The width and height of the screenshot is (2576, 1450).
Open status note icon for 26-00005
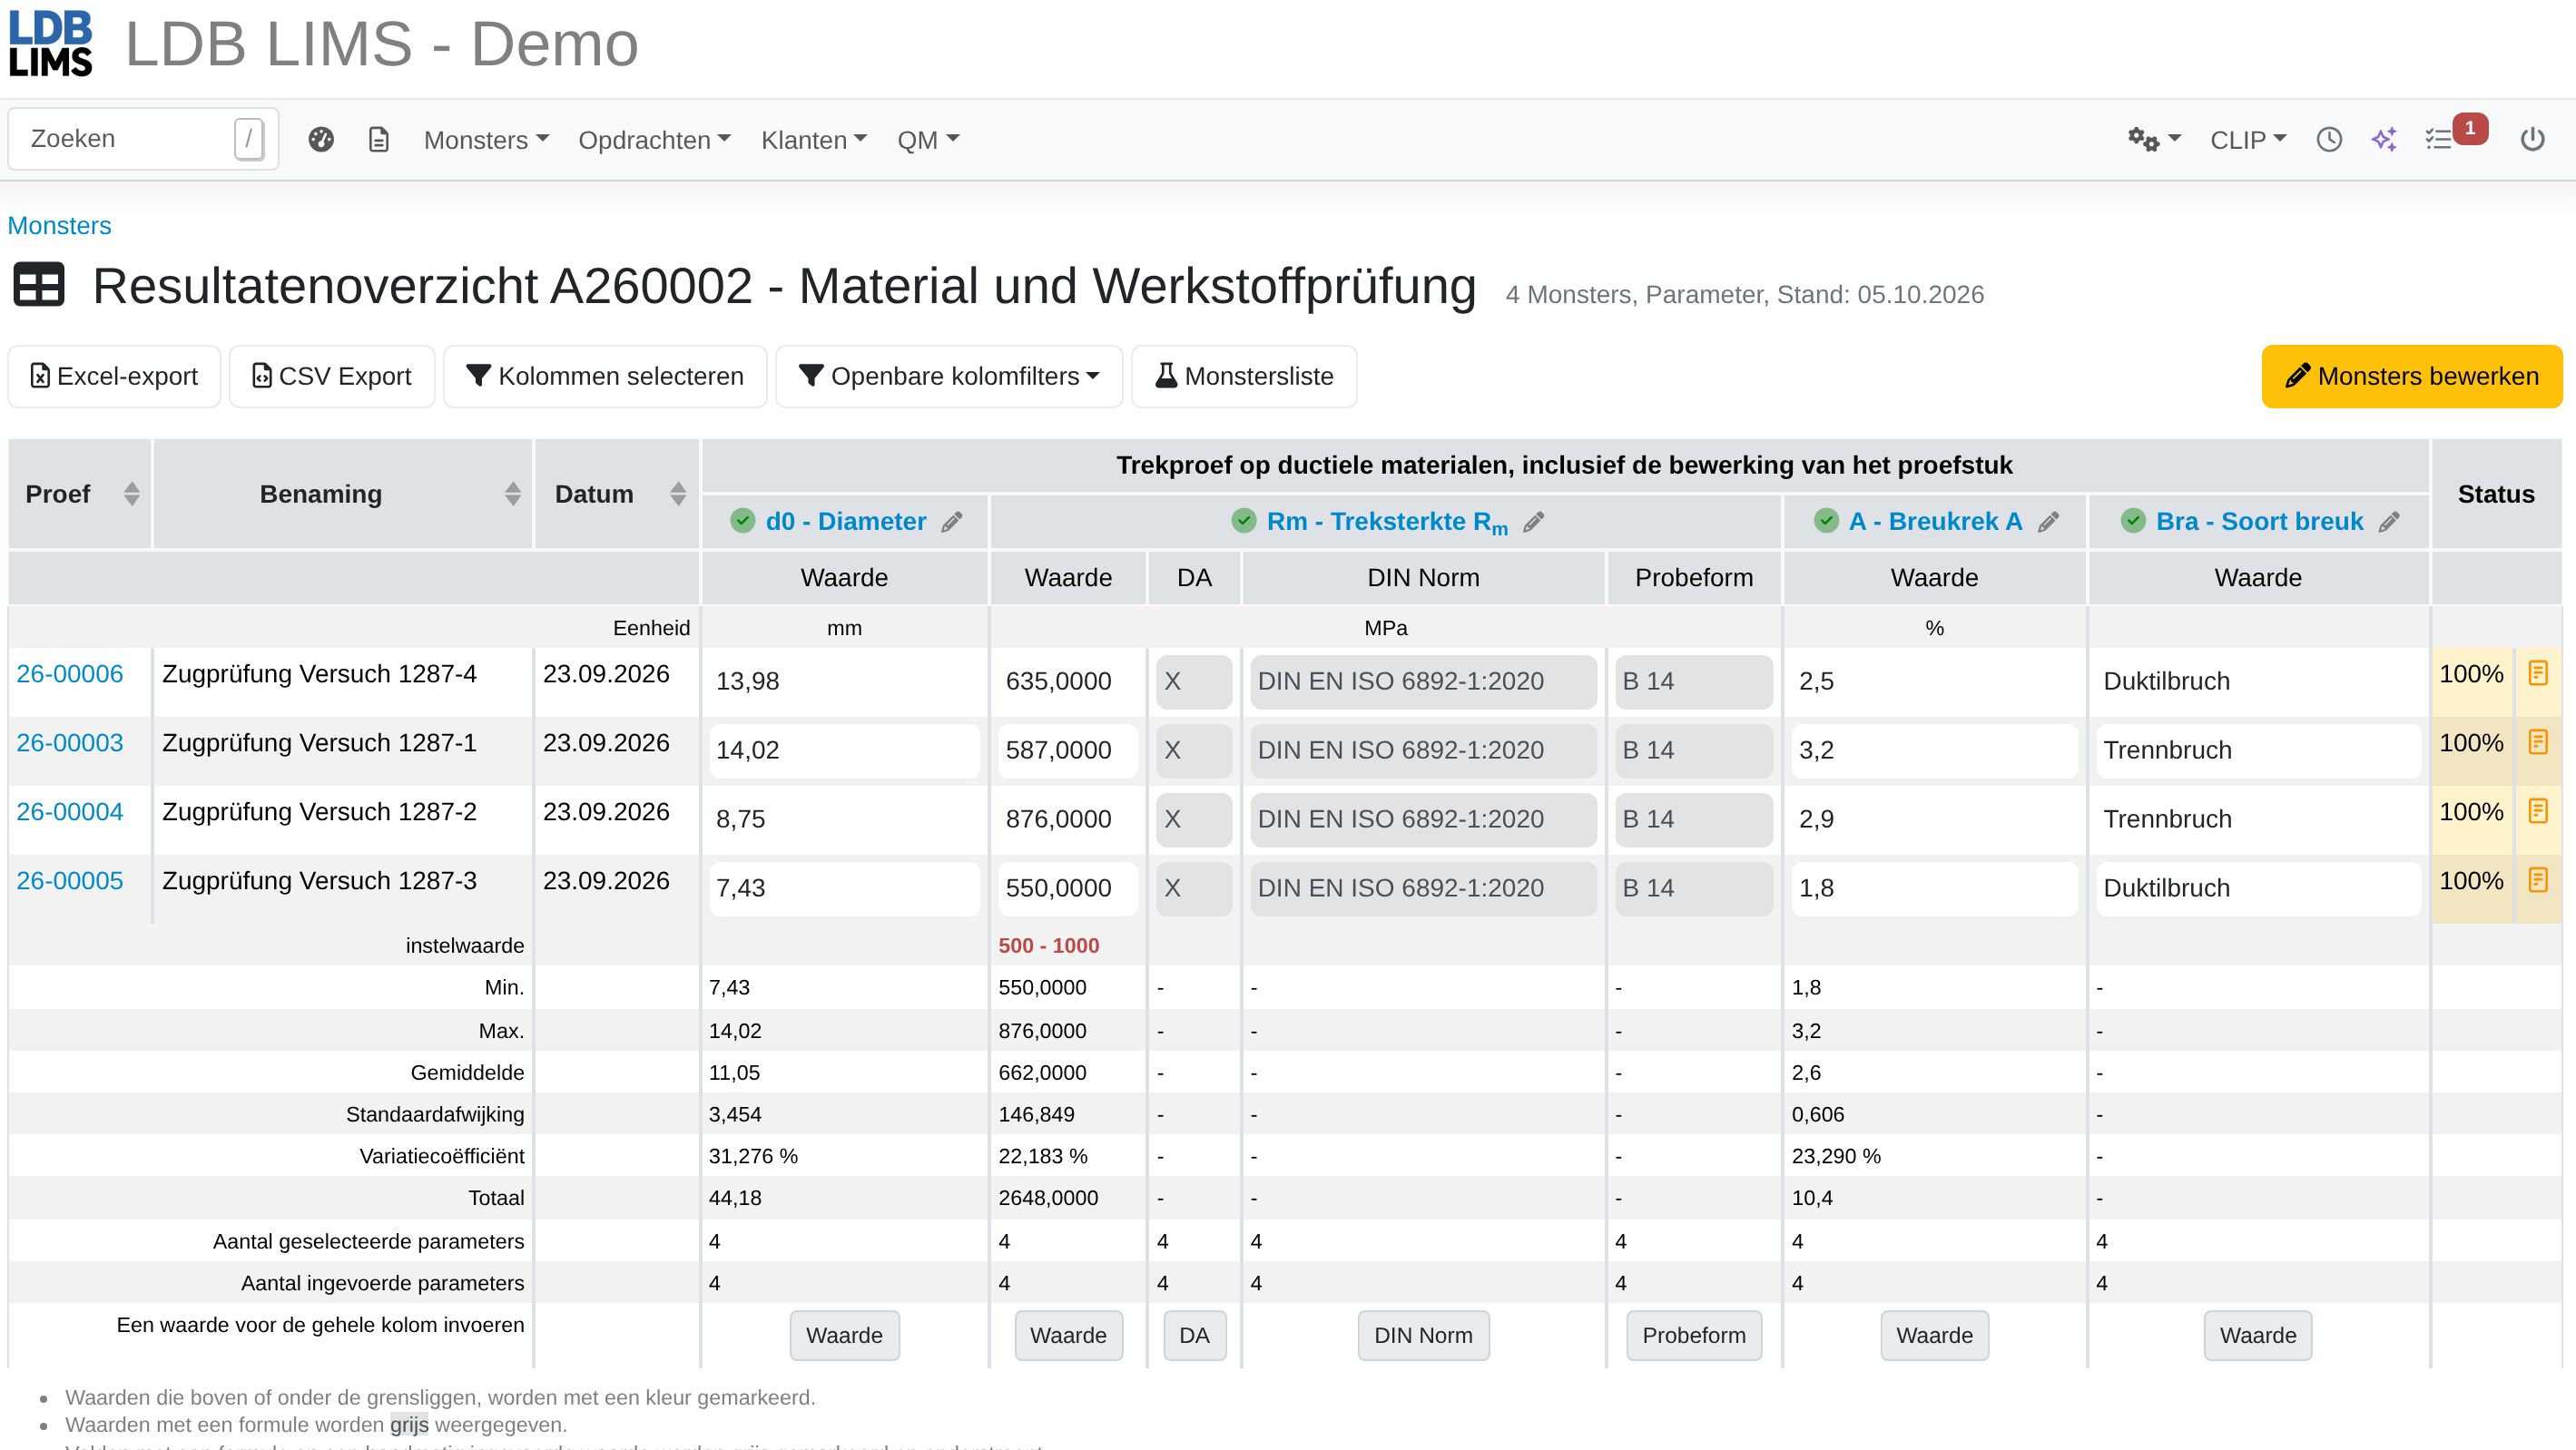tap(2538, 881)
